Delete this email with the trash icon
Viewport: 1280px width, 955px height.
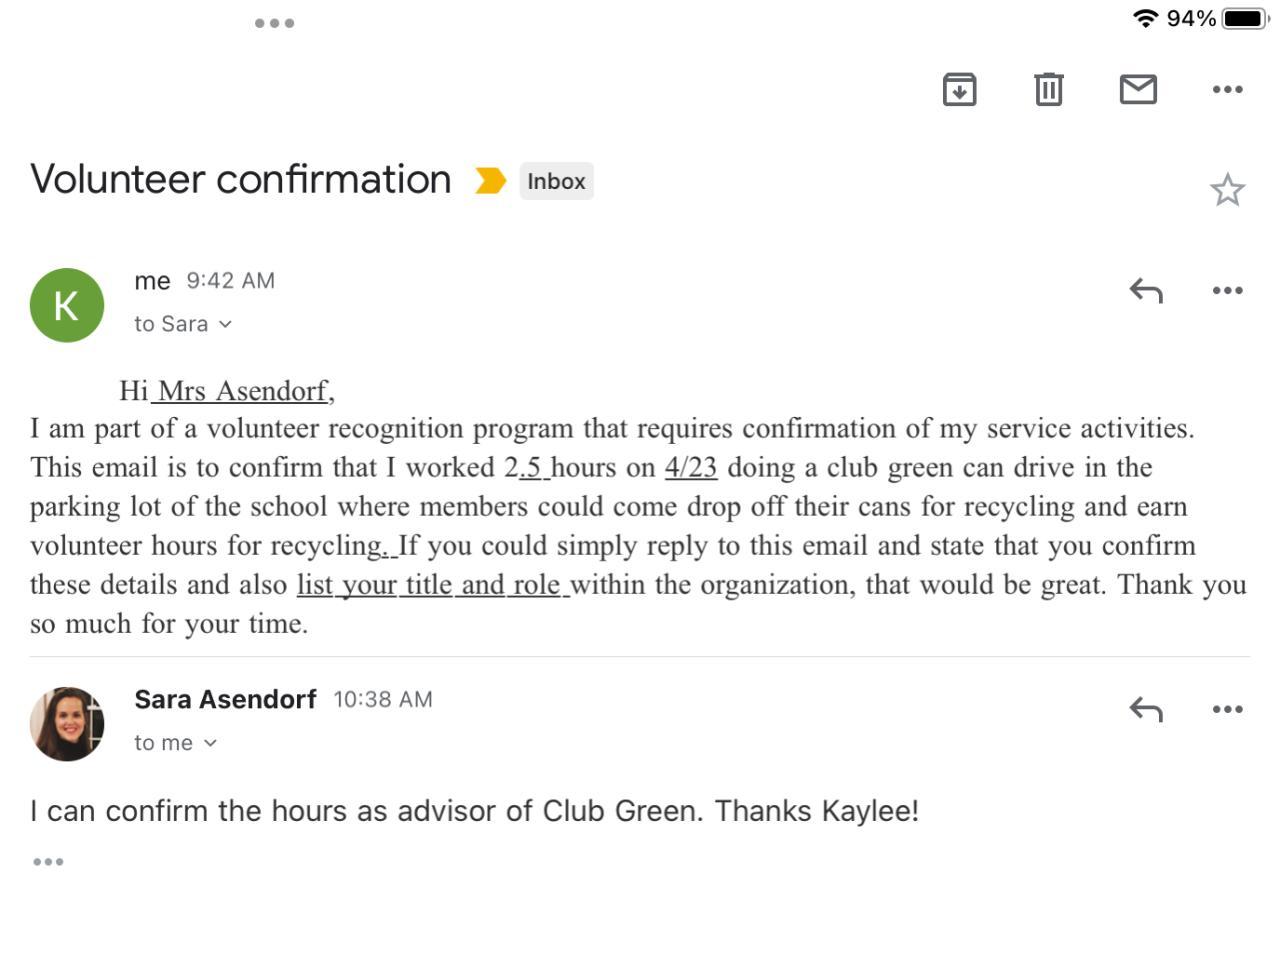(1048, 90)
